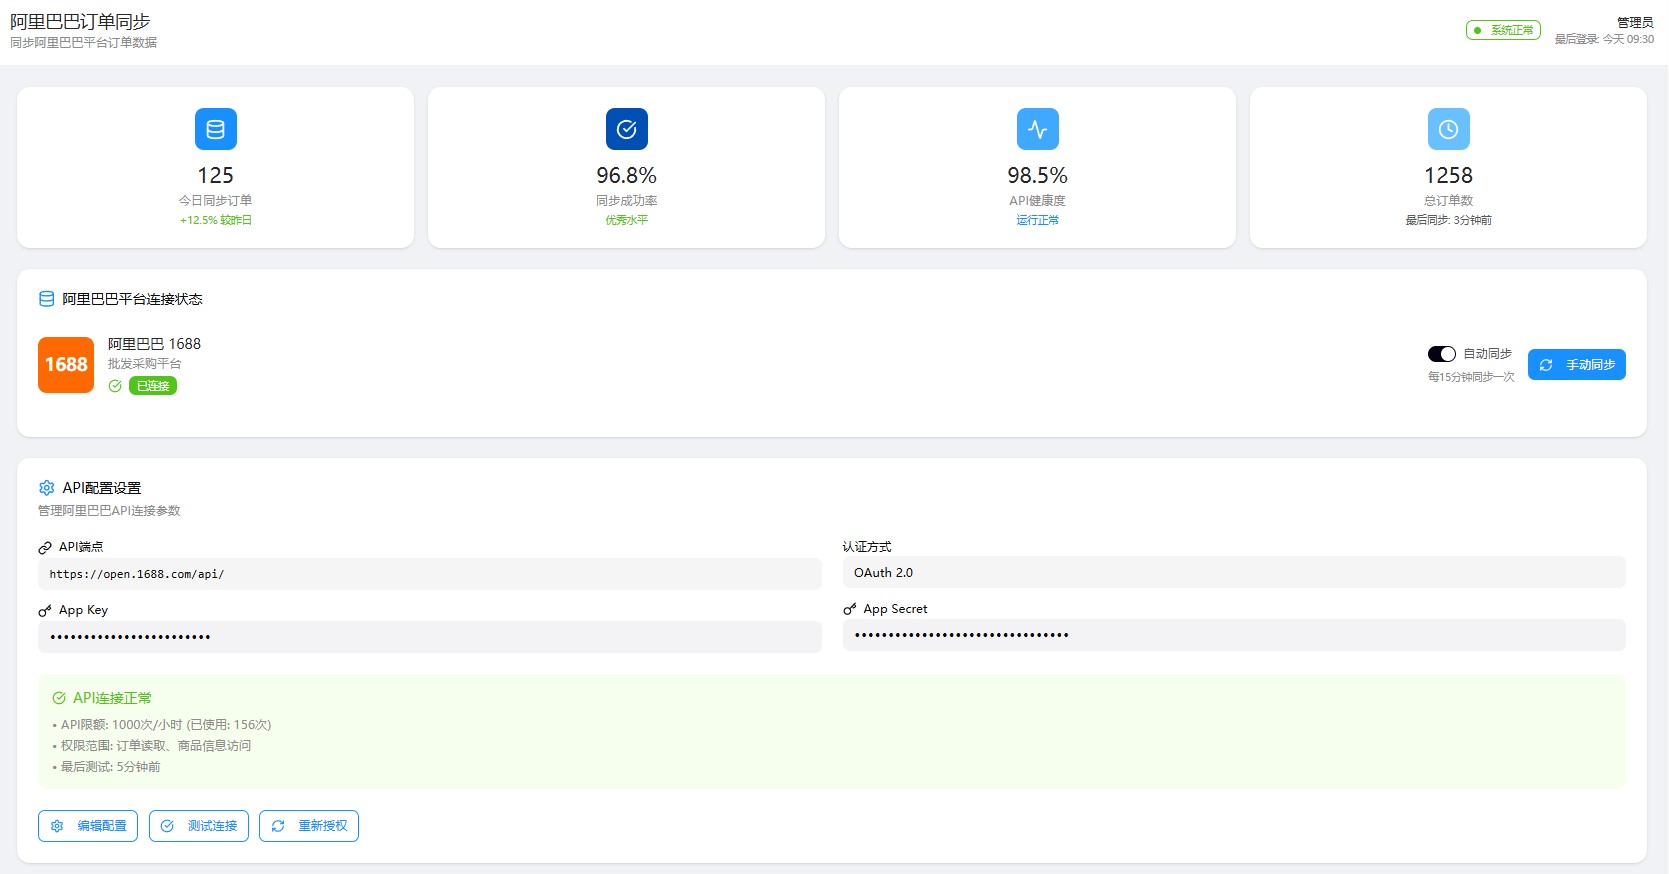
Task: Toggle the 自动同步 switch off
Action: point(1441,354)
